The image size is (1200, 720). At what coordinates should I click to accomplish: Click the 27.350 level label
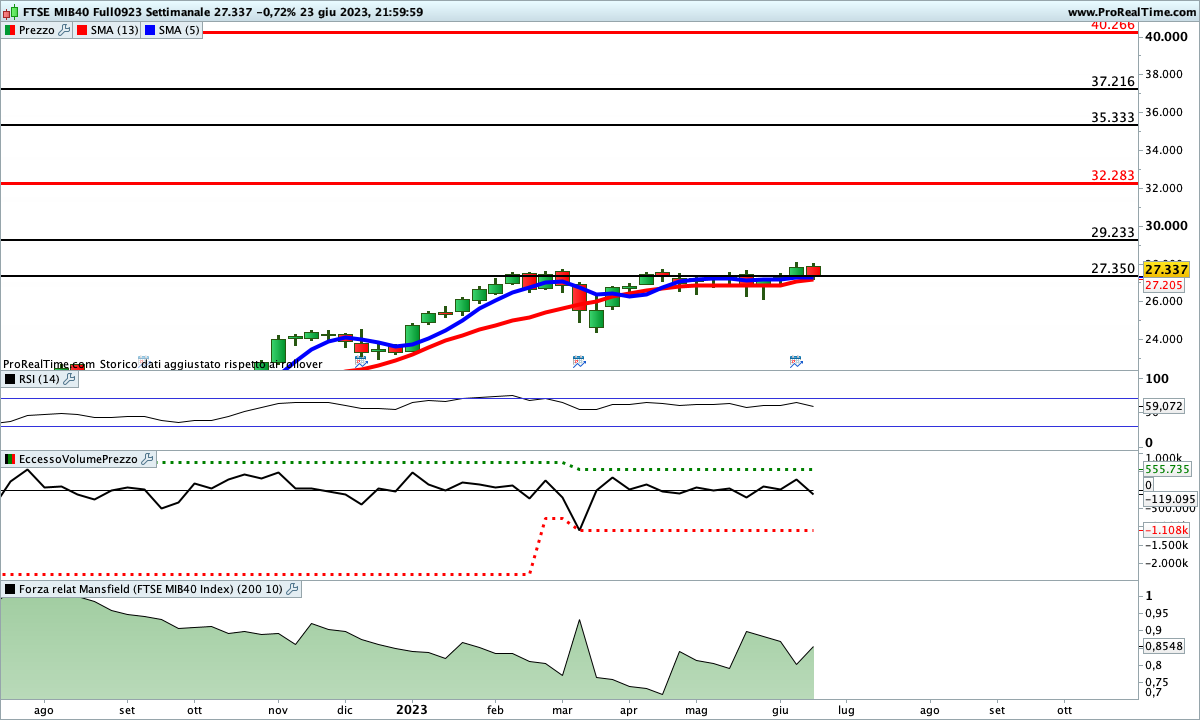point(1113,268)
